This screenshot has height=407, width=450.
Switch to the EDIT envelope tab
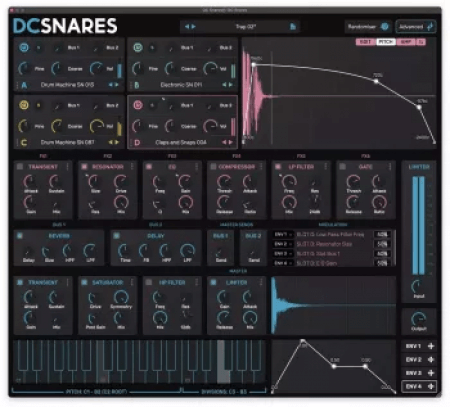[x=365, y=42]
